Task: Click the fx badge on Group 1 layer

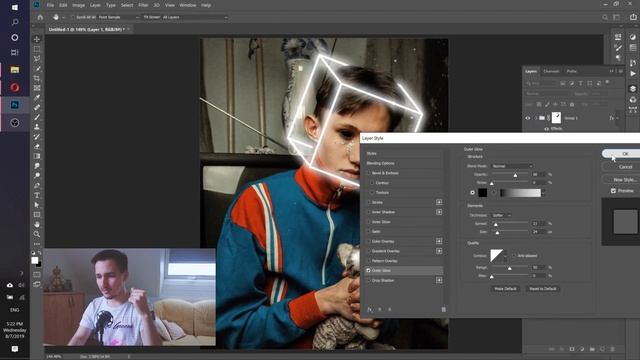Action: (x=611, y=118)
